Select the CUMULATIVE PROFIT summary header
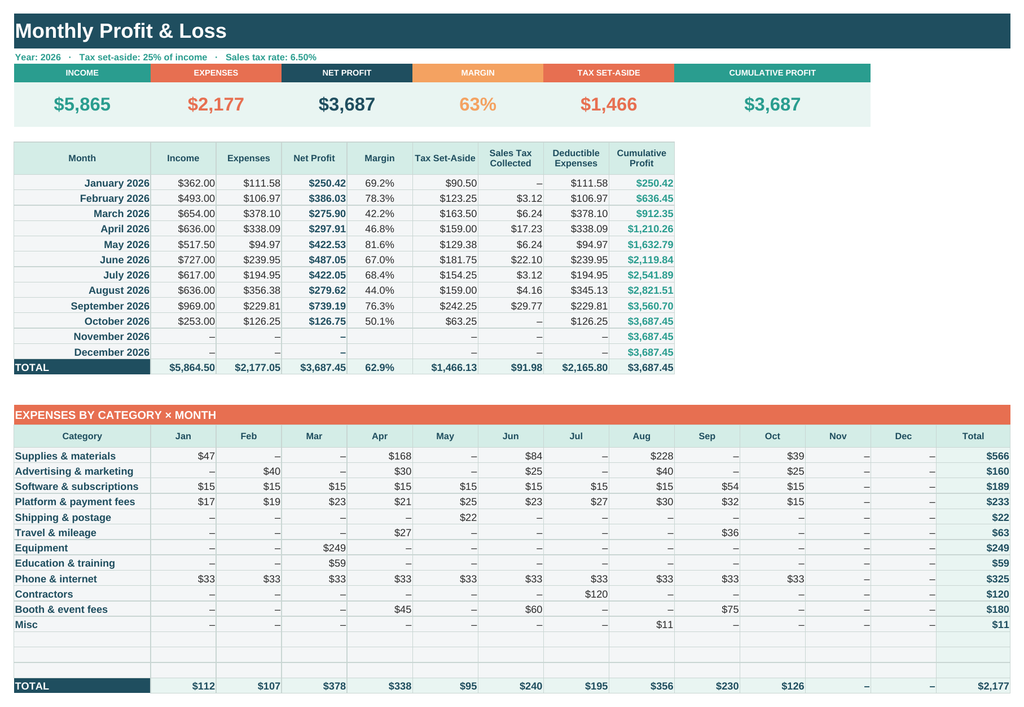Image resolution: width=1024 pixels, height=707 pixels. 772,72
